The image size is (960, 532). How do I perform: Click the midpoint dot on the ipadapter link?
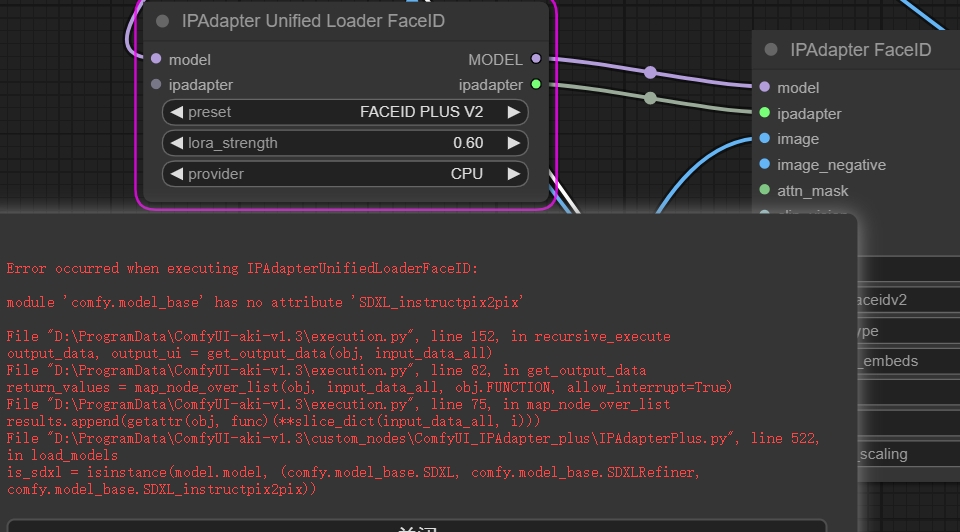point(651,98)
